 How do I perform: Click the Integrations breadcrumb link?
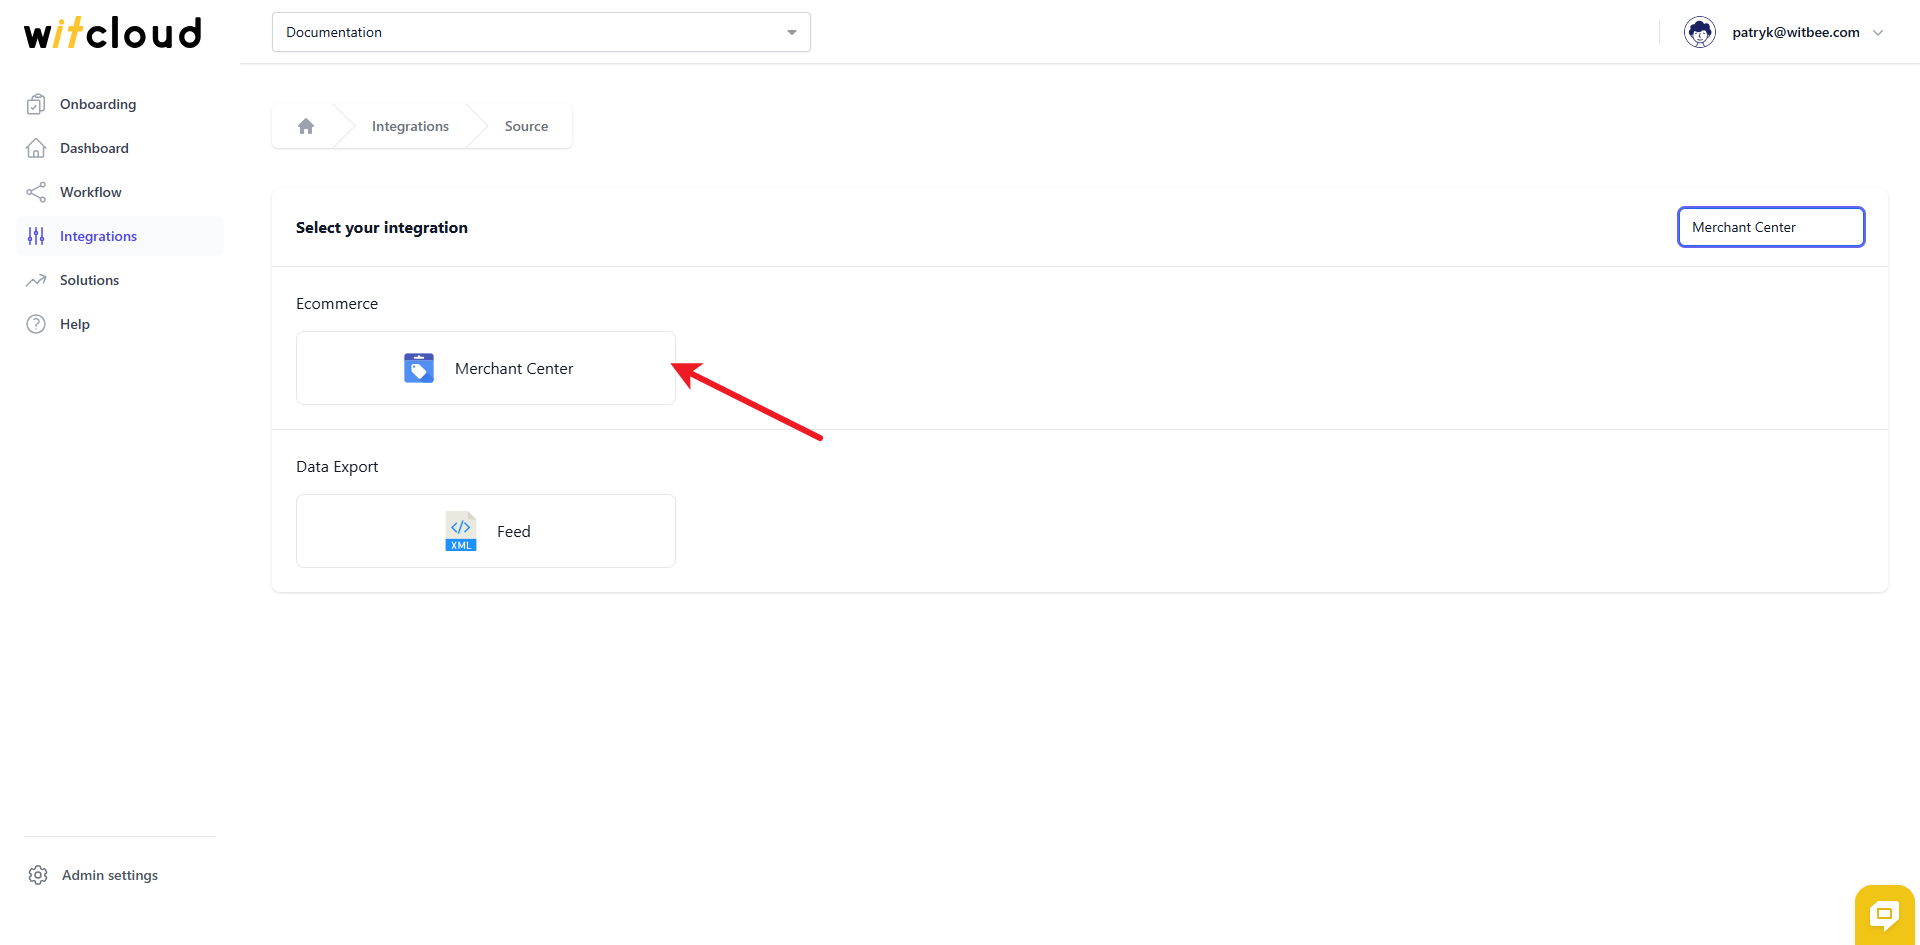click(410, 126)
